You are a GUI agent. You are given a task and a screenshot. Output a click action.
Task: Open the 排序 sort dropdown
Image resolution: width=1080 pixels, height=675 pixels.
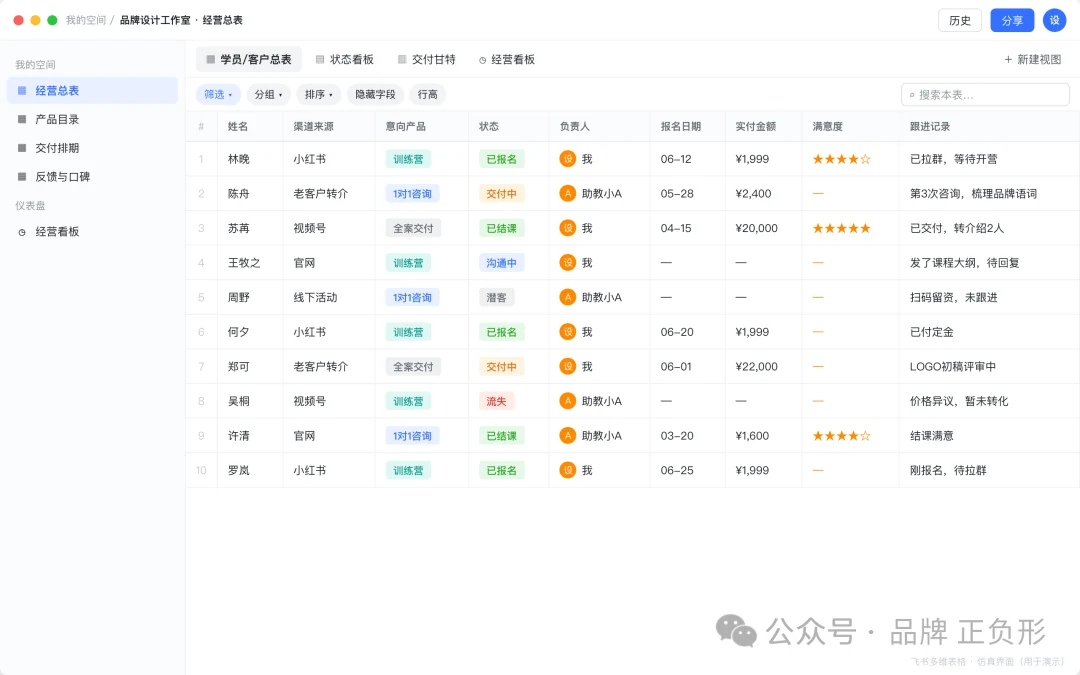[318, 94]
